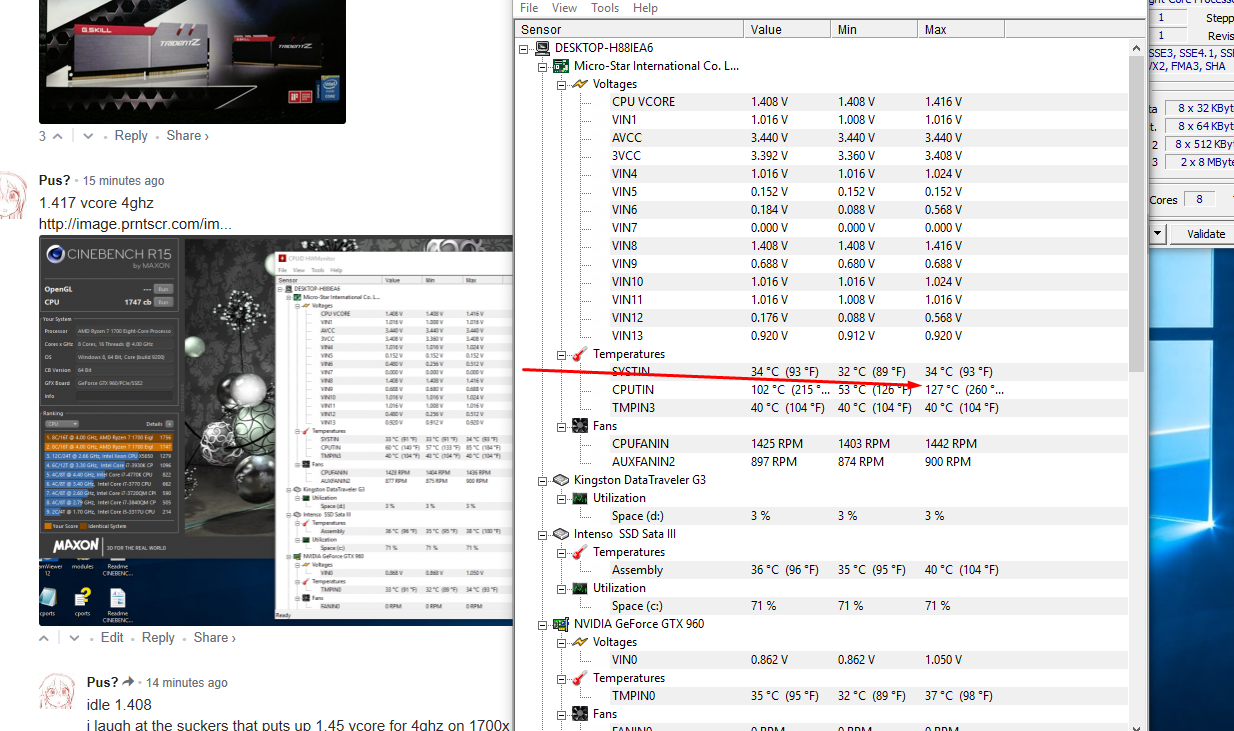Open the View menu in HWMonitor

click(565, 8)
